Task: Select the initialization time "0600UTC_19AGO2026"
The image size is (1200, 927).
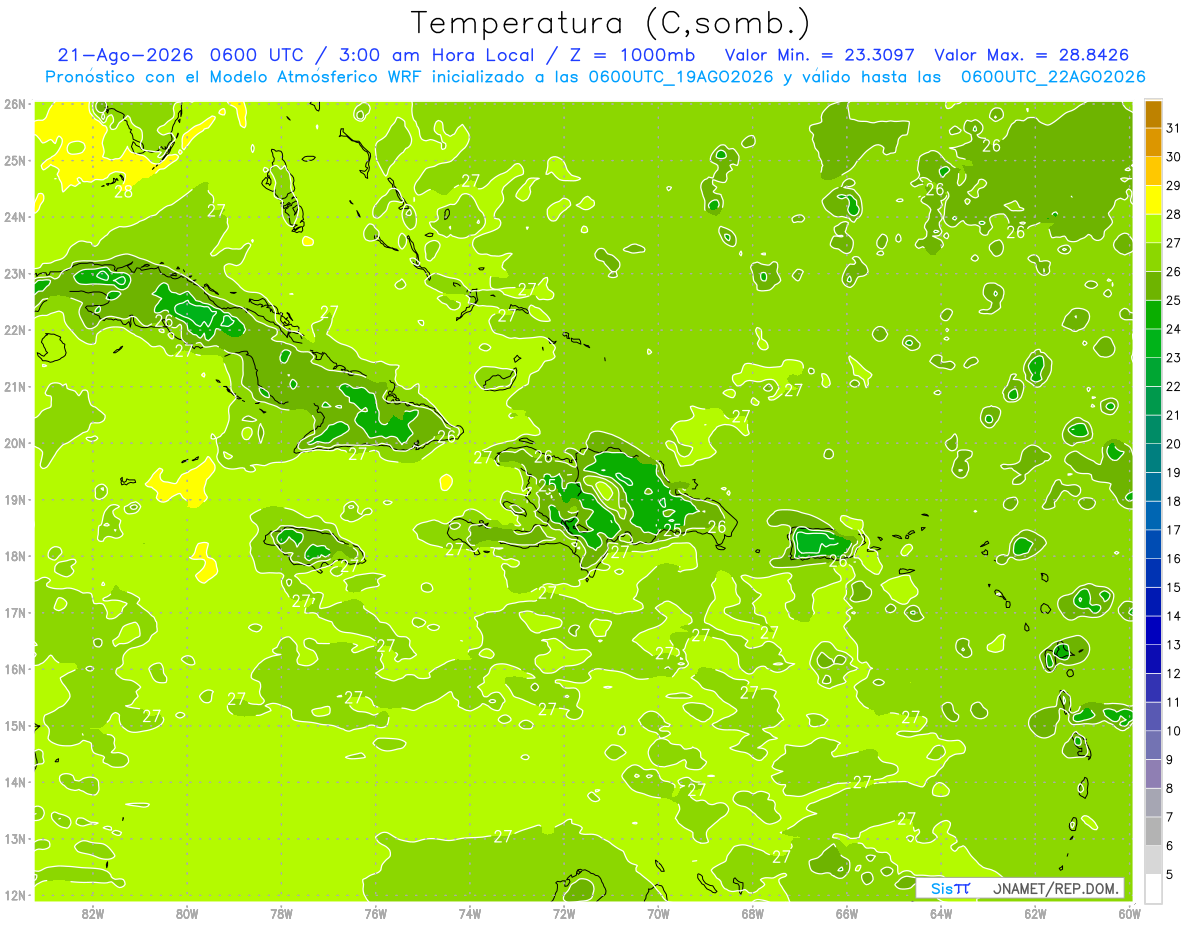Action: 681,77
